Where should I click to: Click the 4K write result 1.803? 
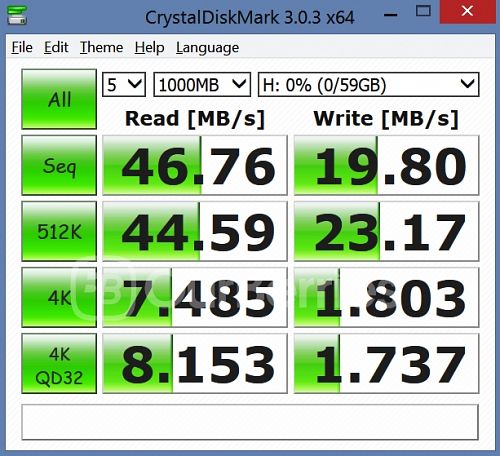click(x=386, y=297)
